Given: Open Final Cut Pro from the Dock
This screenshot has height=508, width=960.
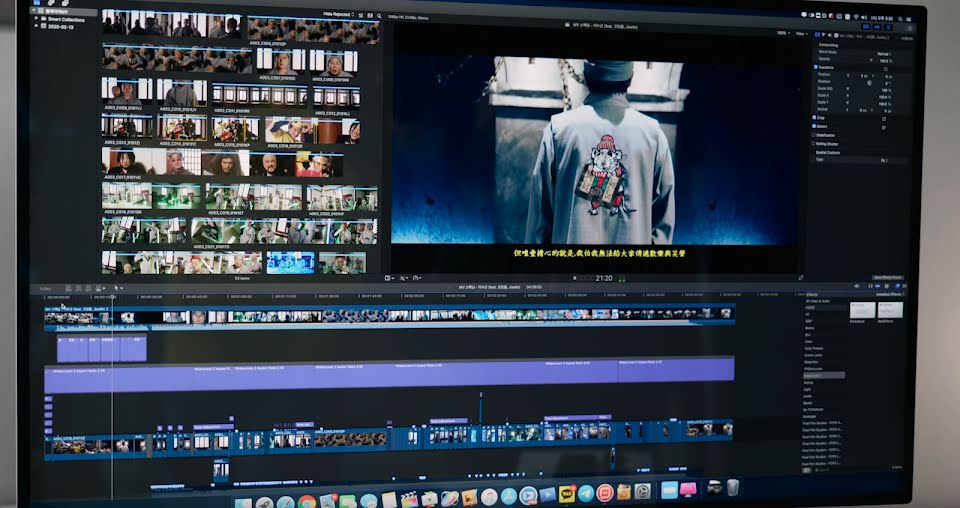Looking at the screenshot, I should click(409, 499).
